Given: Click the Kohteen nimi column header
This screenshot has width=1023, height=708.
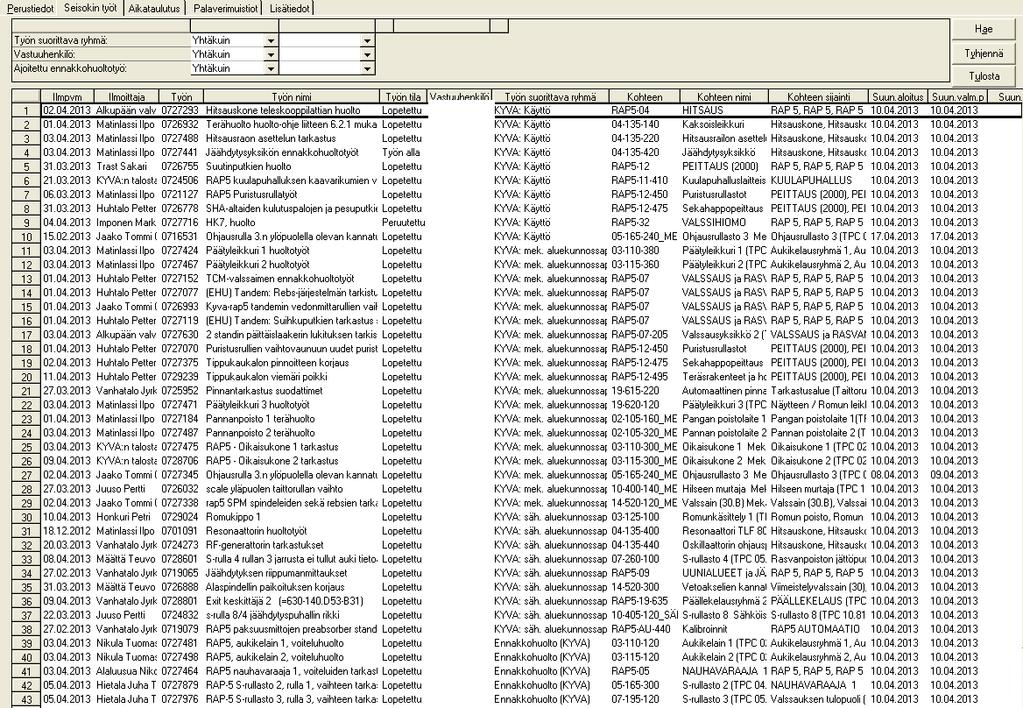Looking at the screenshot, I should 724,97.
